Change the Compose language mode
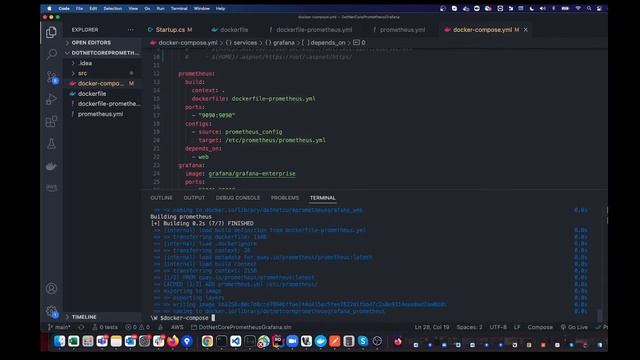This screenshot has width=640, height=360. [x=540, y=327]
